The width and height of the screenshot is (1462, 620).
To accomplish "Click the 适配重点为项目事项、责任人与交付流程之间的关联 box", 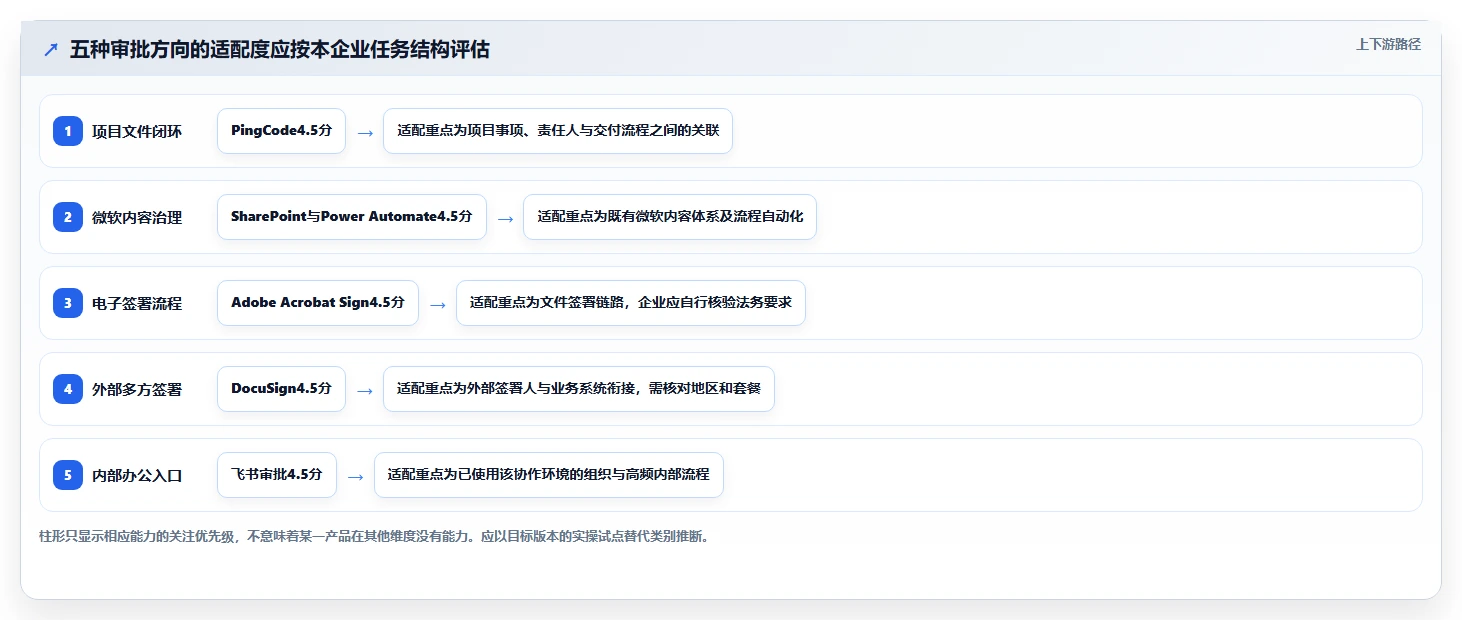I will 558,131.
